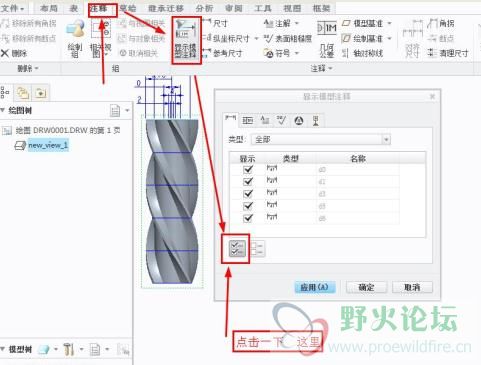The width and height of the screenshot is (481, 365).
Task: Switch to the 注释 ribbon tab
Action: [x=99, y=8]
